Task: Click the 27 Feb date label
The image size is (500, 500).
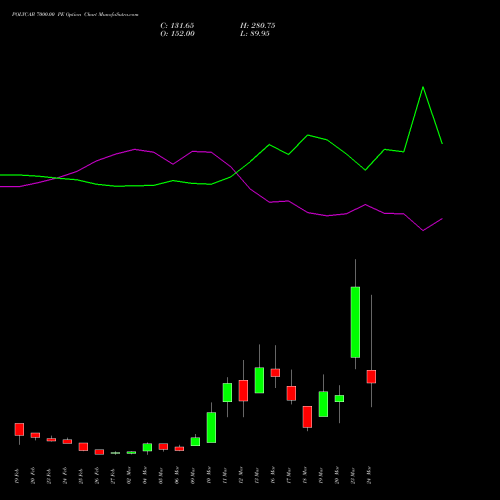Action: (x=113, y=476)
